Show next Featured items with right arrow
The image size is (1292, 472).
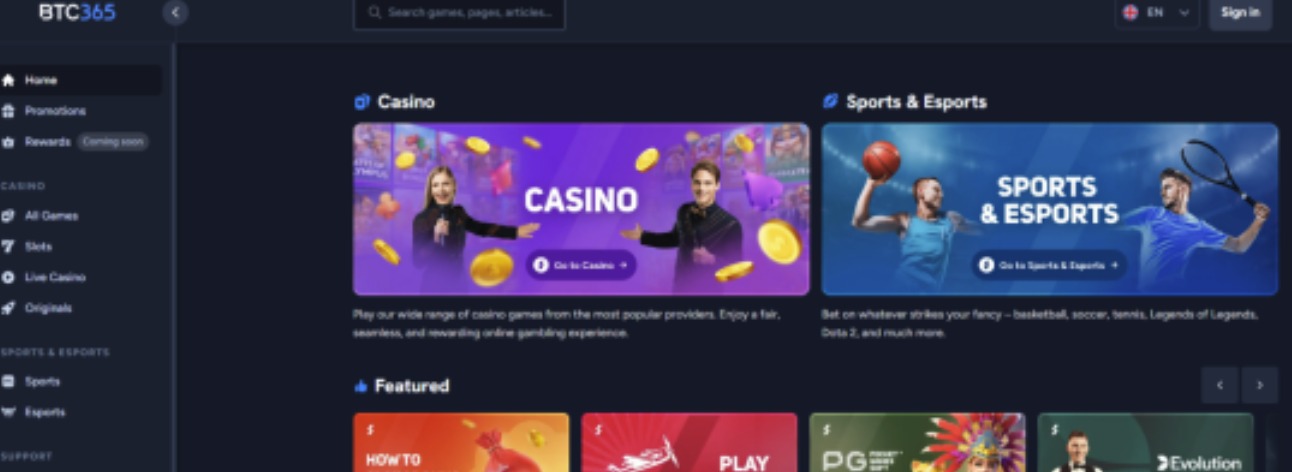[1260, 385]
